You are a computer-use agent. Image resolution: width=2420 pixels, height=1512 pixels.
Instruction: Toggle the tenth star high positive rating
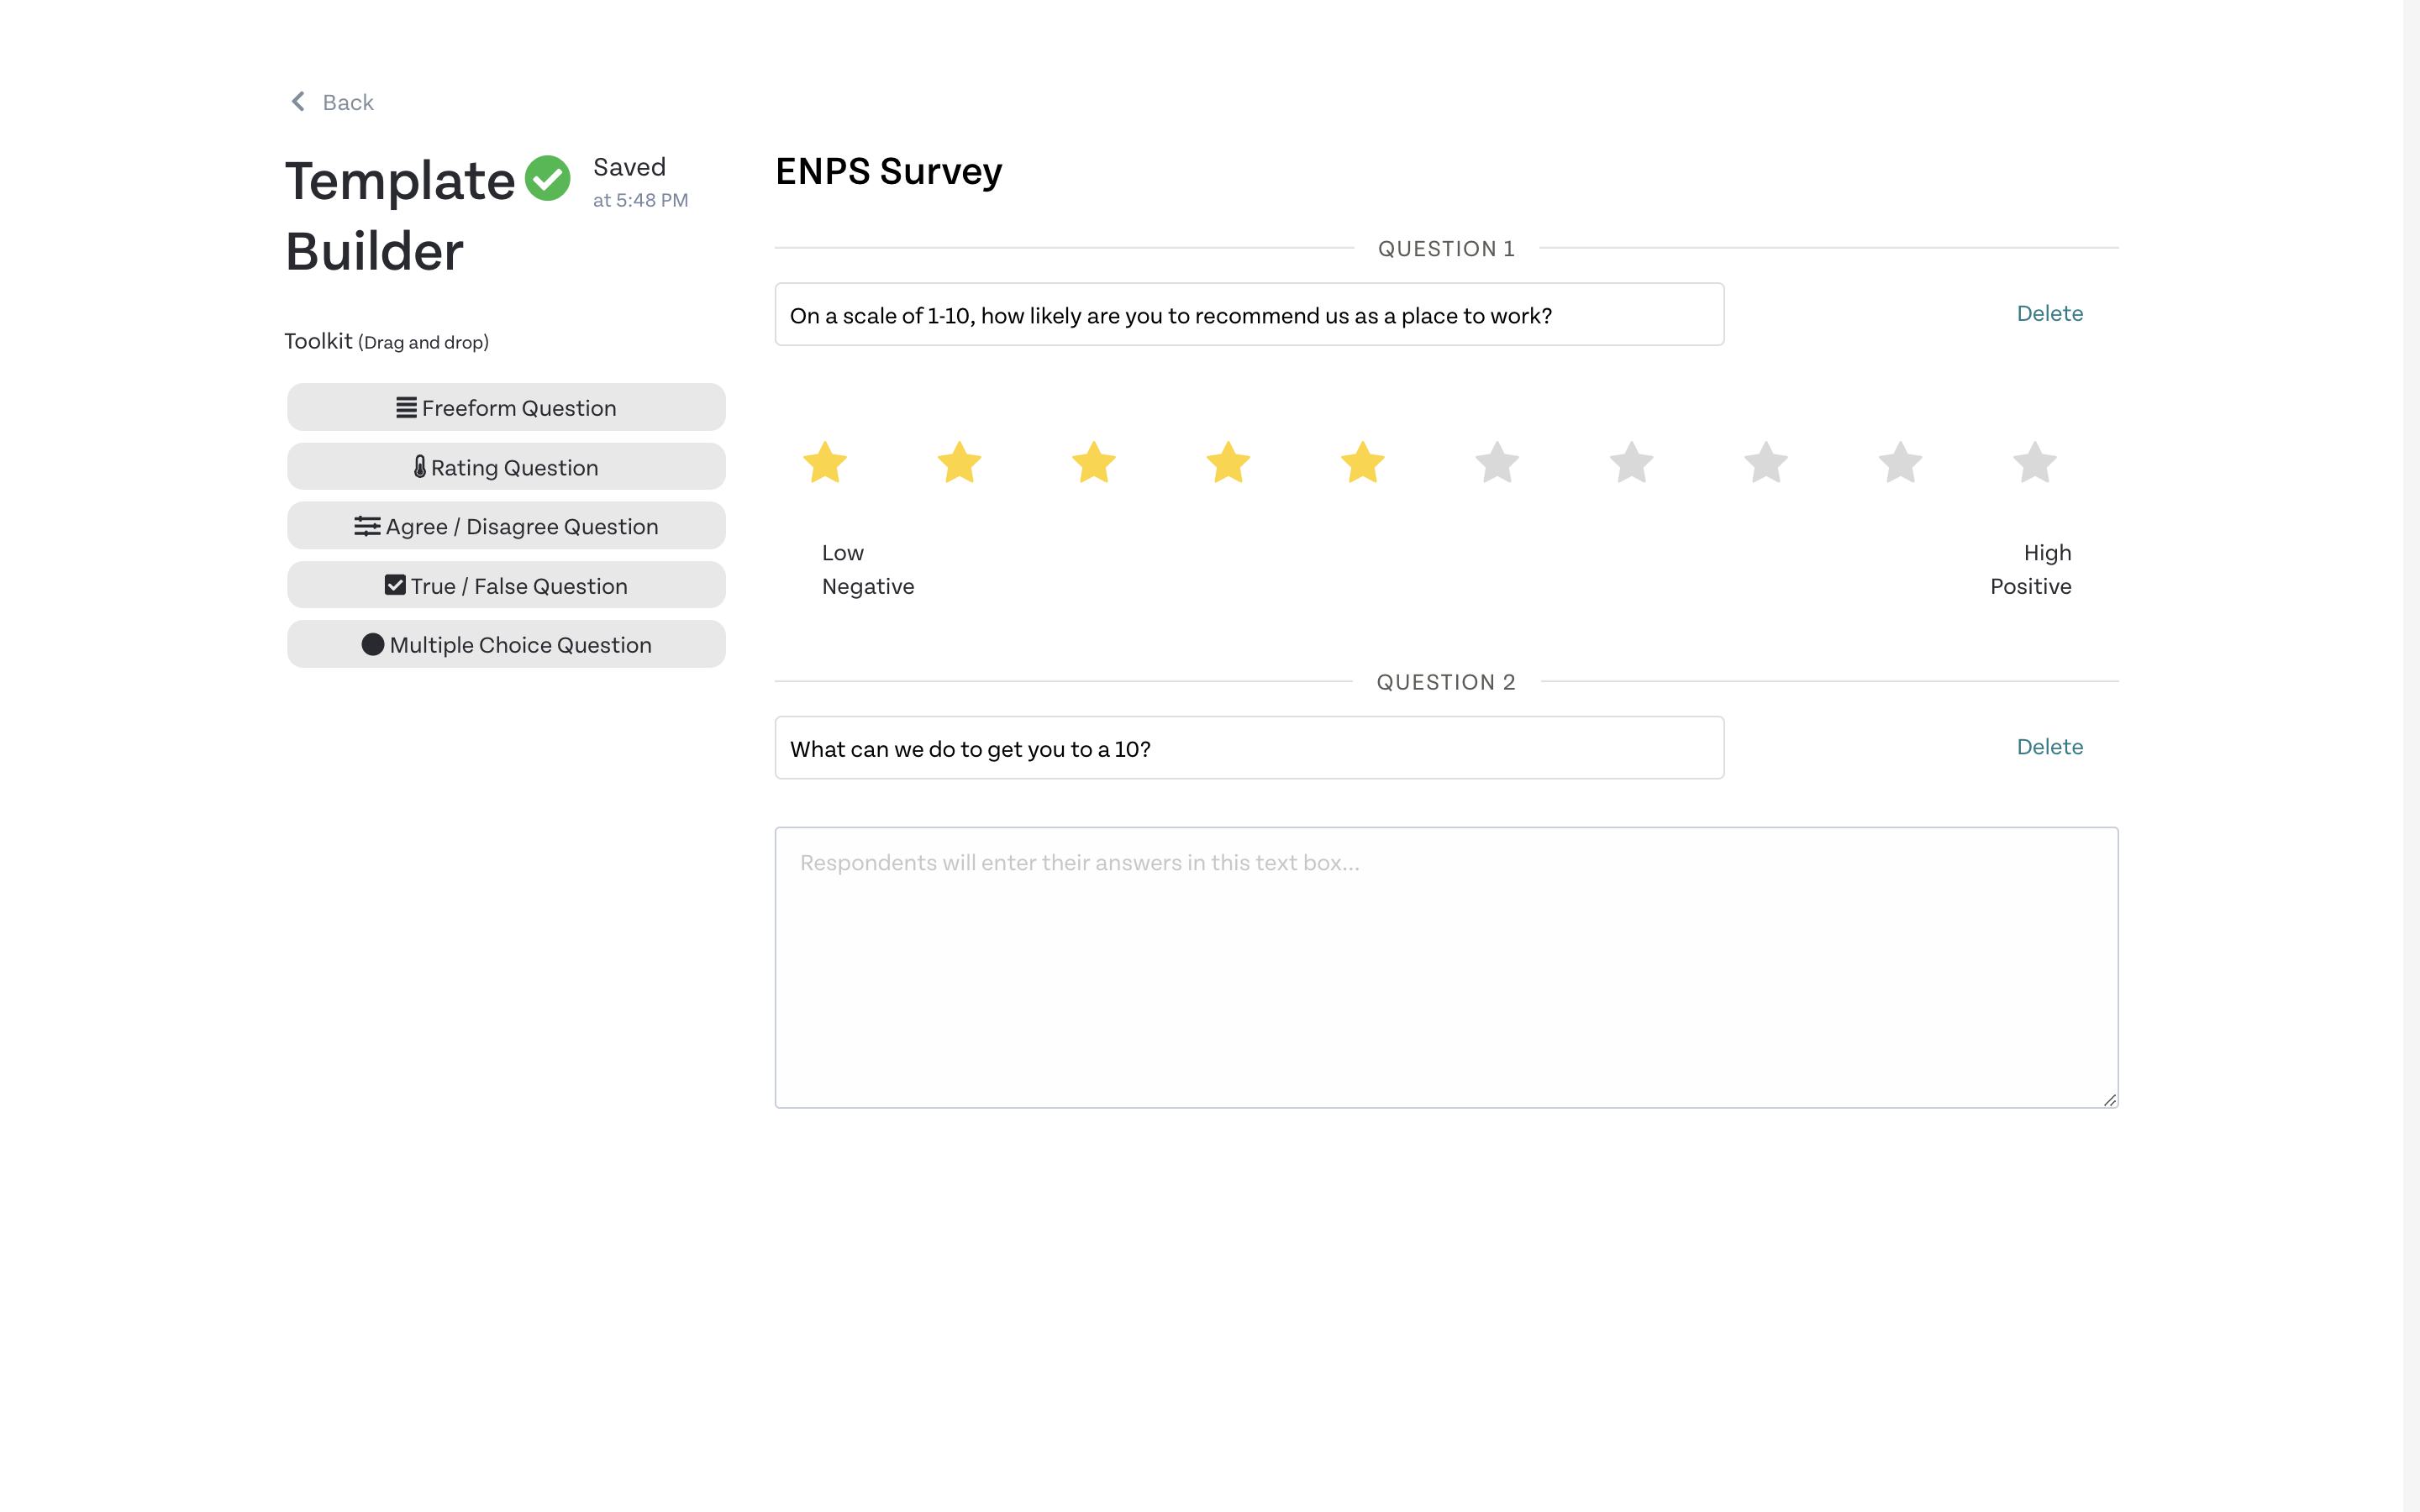(2033, 464)
